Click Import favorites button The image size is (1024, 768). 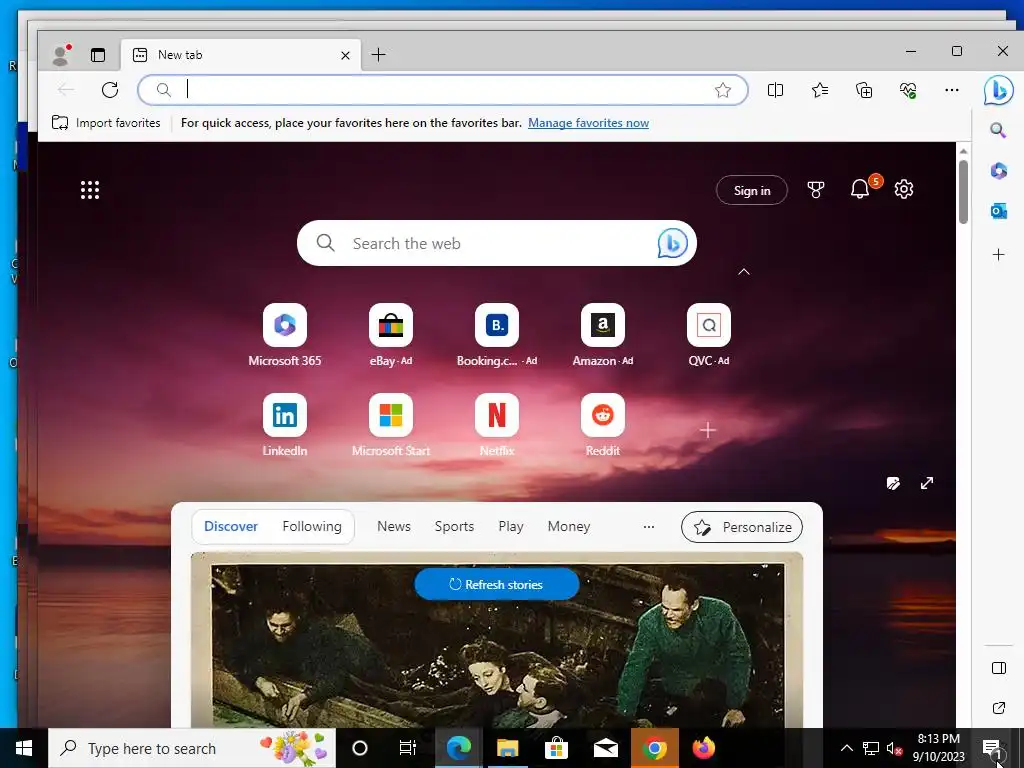click(106, 123)
